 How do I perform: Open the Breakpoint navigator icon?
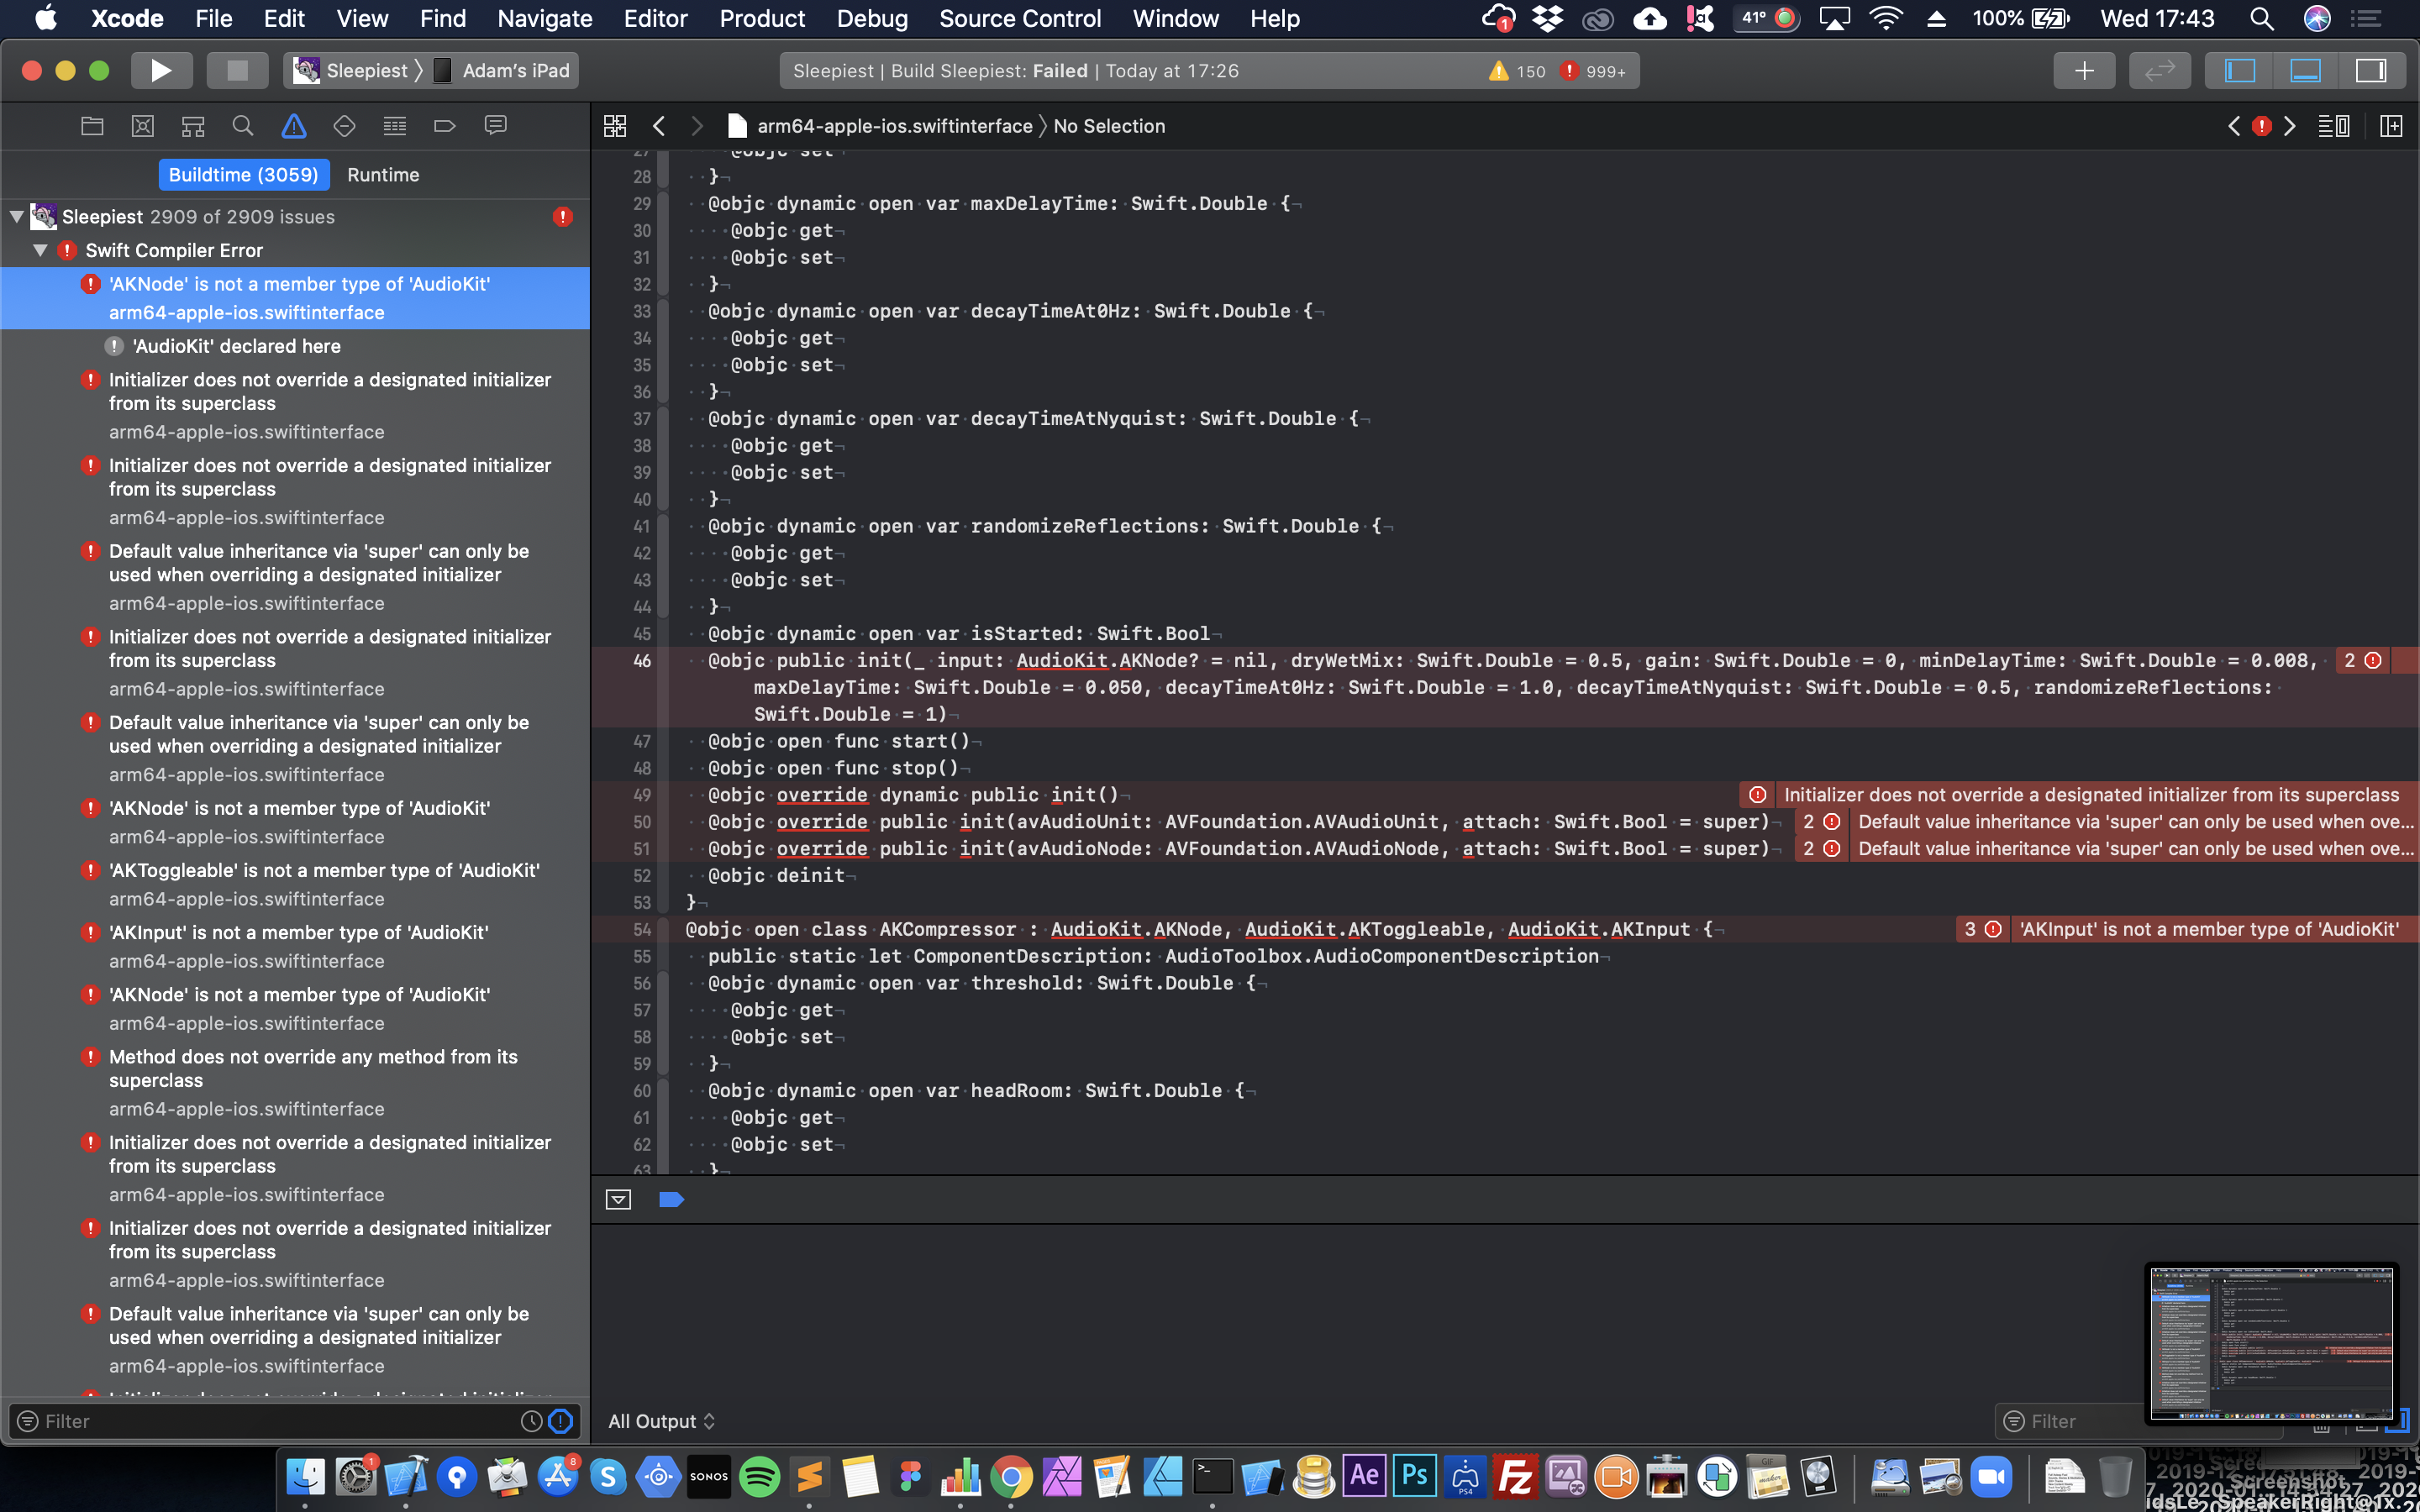445,126
